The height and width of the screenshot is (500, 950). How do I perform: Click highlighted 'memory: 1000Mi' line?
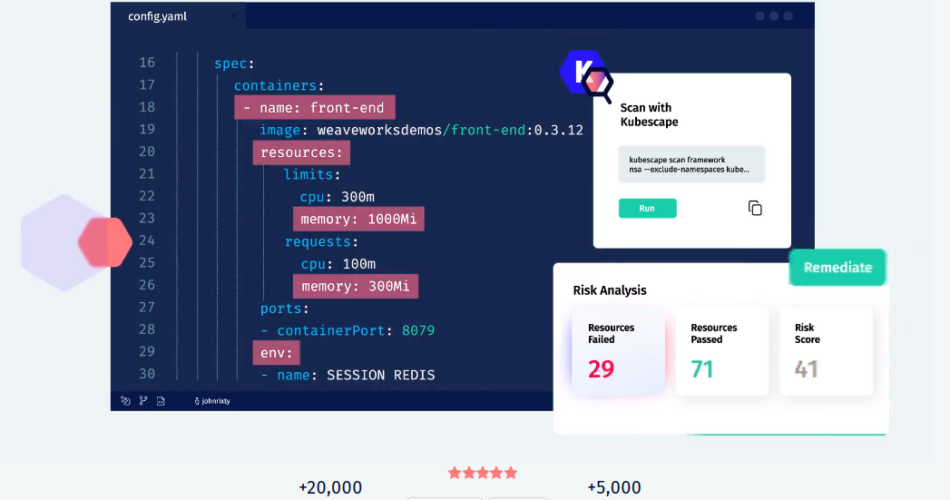coord(358,219)
